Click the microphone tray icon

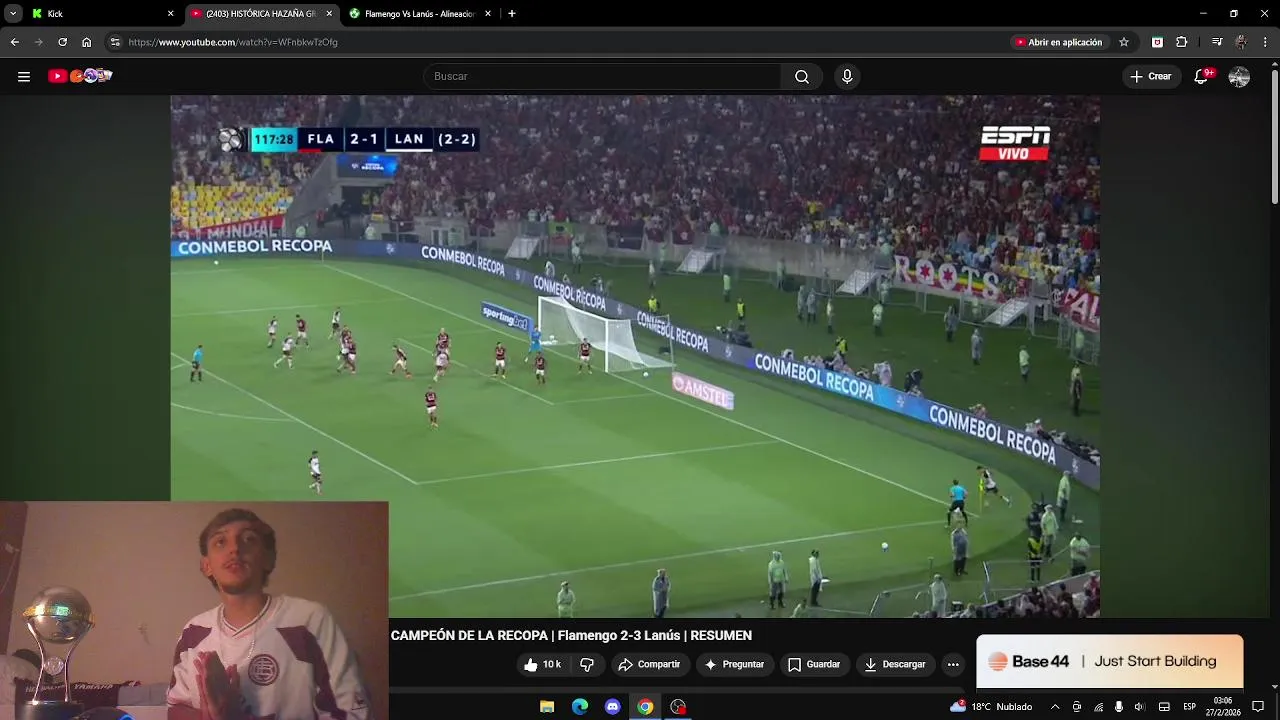(x=1118, y=706)
